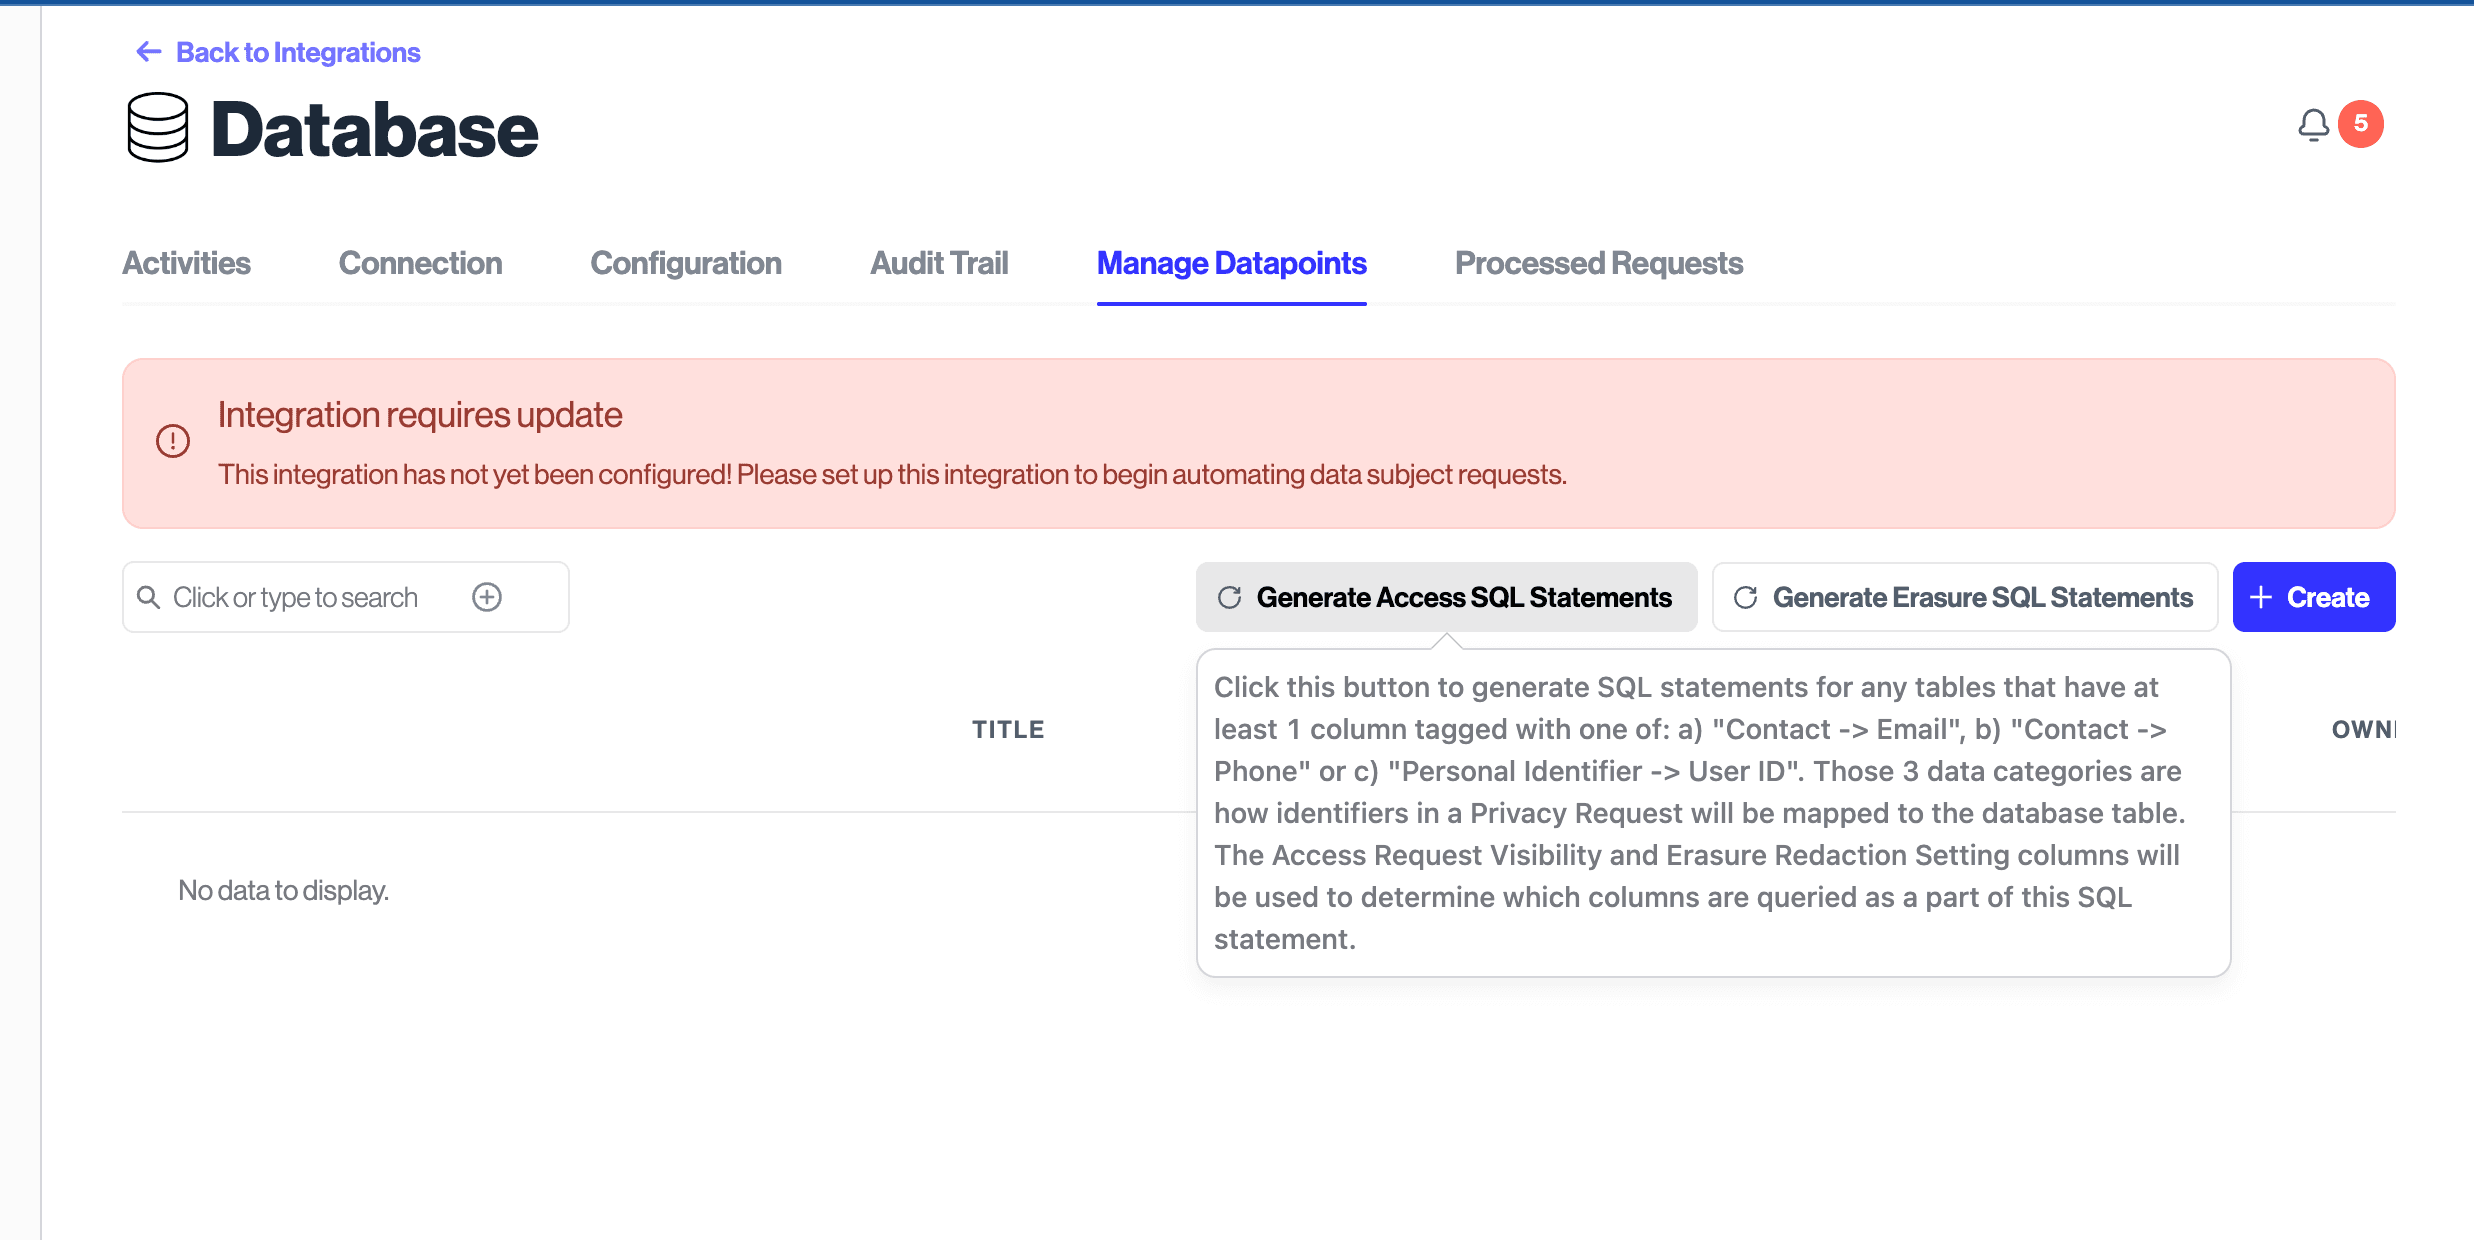
Task: Click Generate Erasure SQL Statements button
Action: (x=1964, y=597)
